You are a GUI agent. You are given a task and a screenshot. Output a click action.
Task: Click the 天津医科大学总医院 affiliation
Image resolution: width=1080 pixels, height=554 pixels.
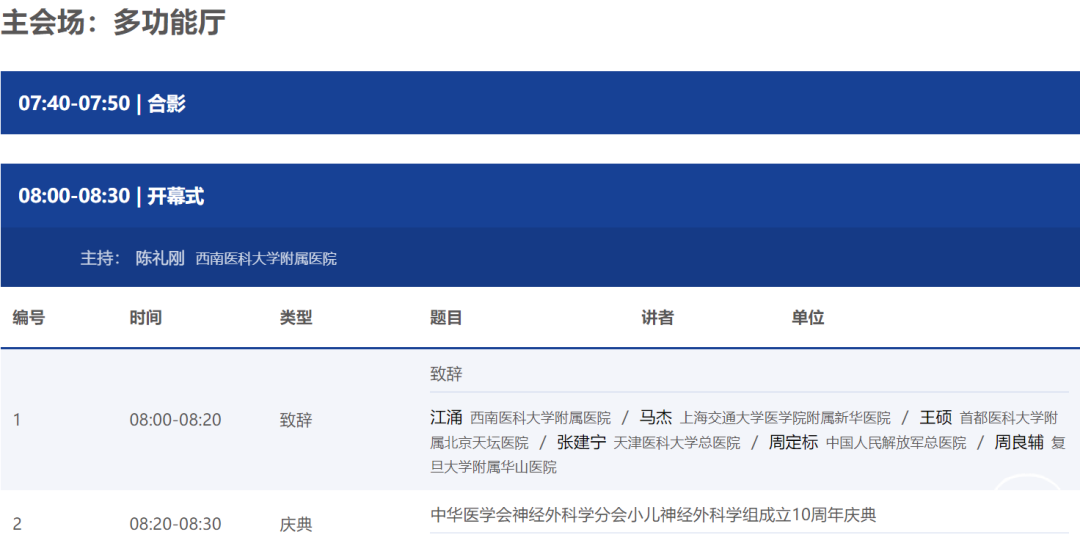click(x=677, y=443)
